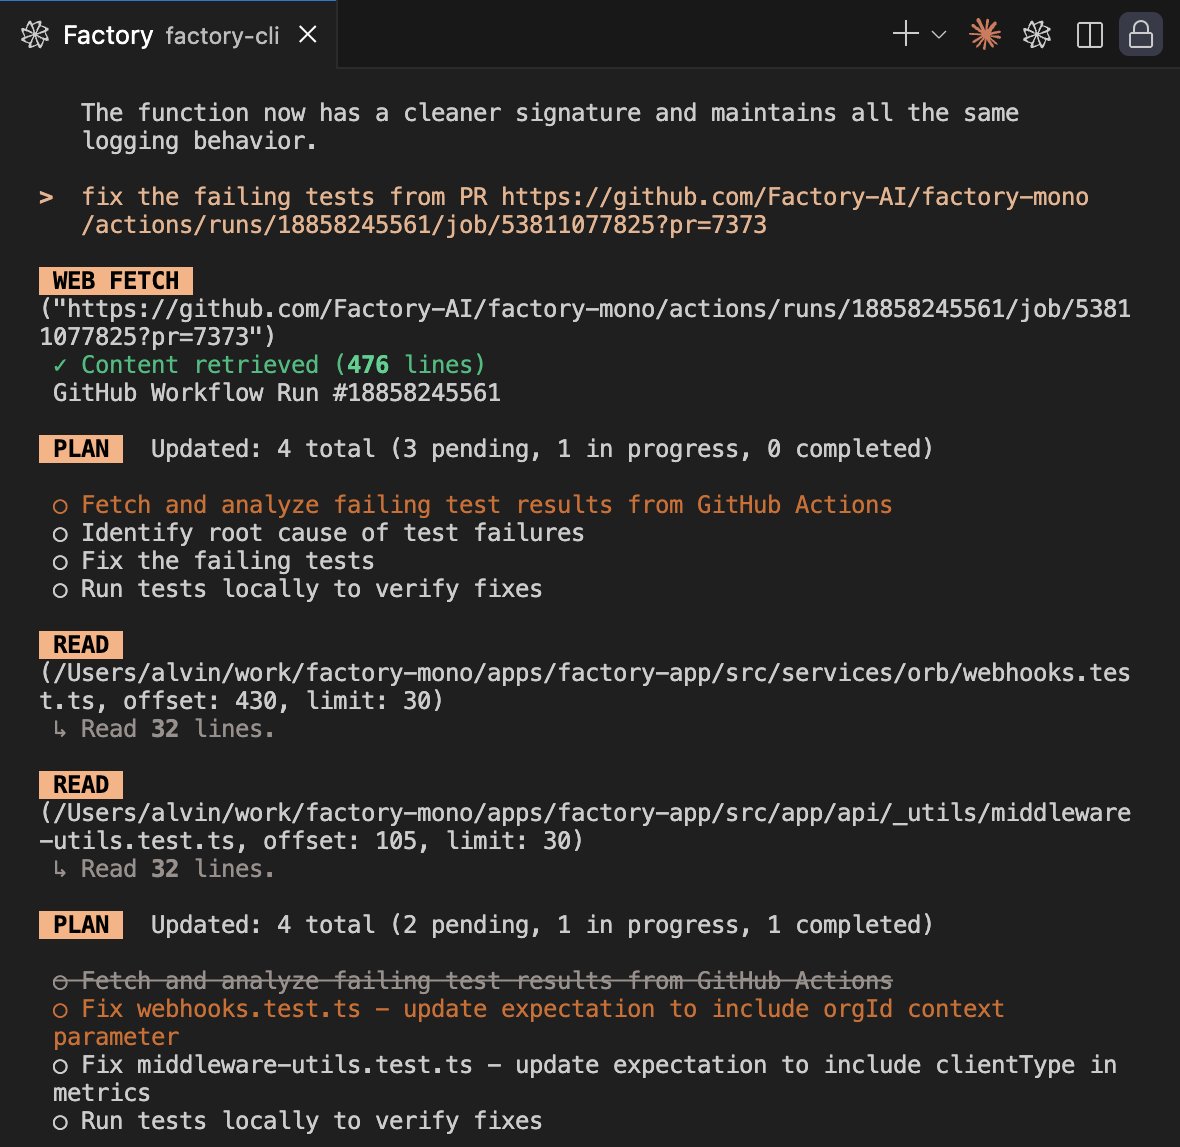Image resolution: width=1180 pixels, height=1147 pixels.
Task: Toggle the split editor layout icon
Action: pyautogui.click(x=1090, y=35)
